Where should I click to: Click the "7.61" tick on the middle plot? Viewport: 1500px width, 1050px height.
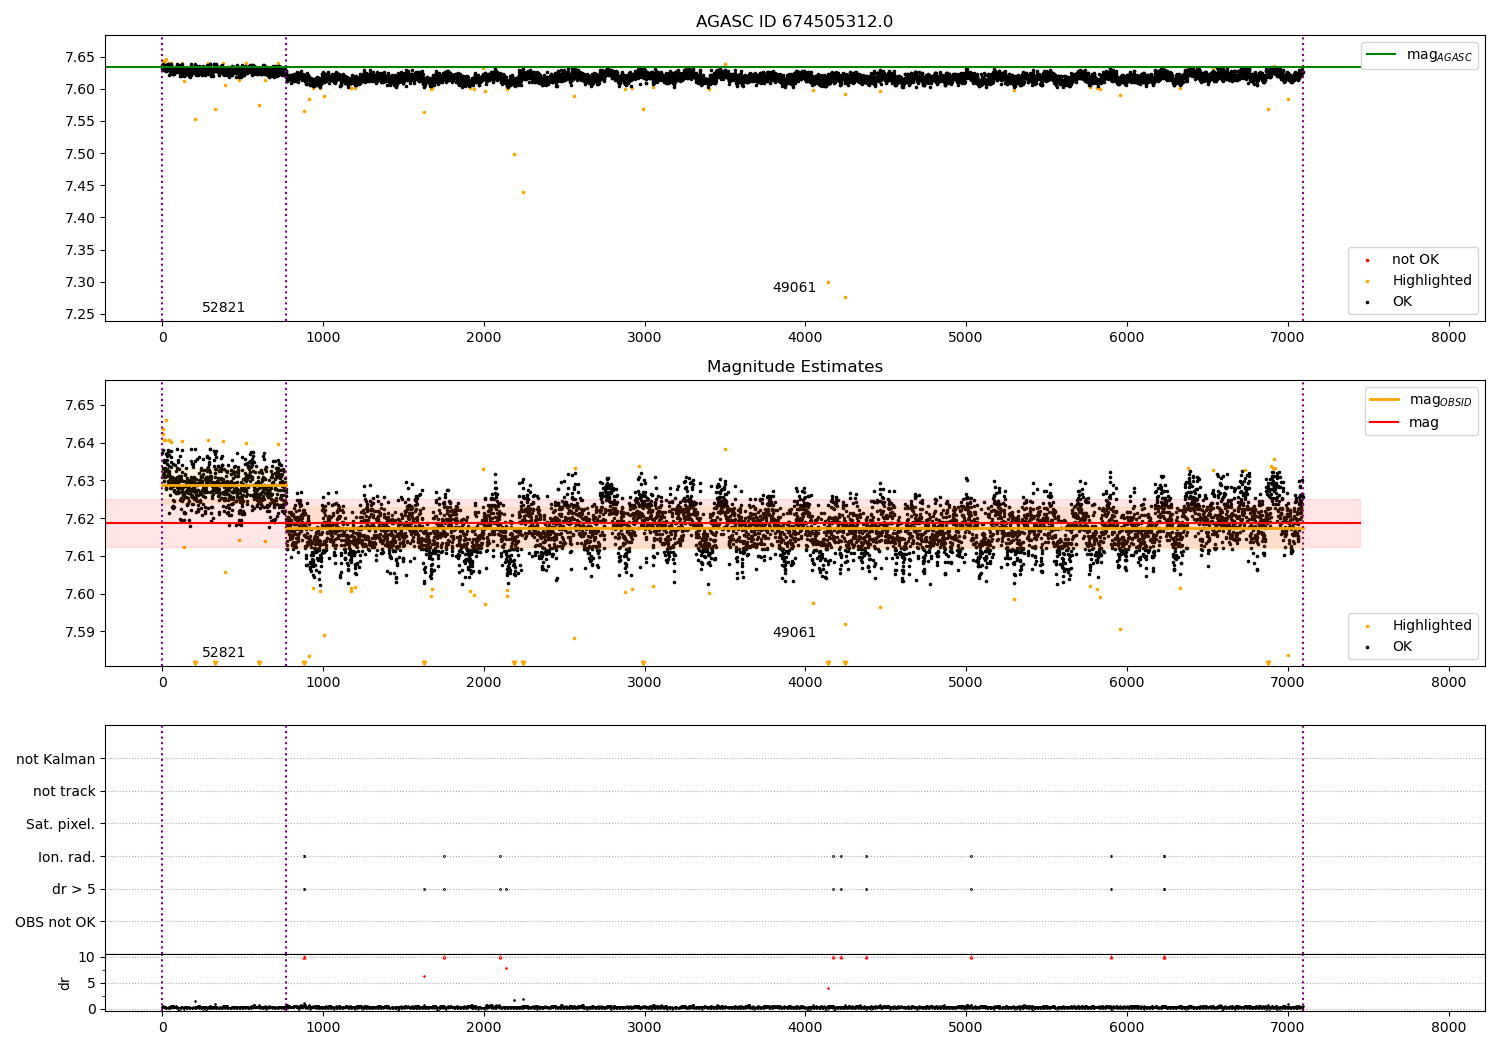tap(78, 557)
